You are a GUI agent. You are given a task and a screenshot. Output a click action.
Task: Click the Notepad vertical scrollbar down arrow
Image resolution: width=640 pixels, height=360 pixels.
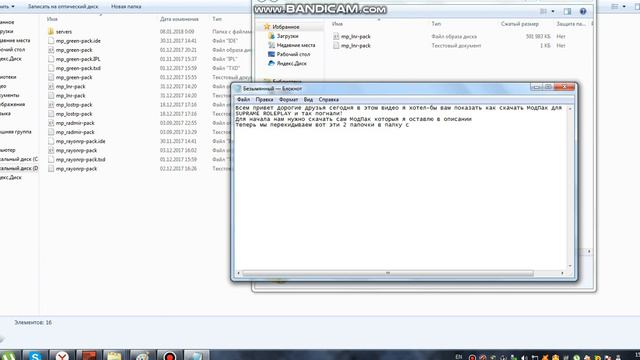[x=570, y=266]
